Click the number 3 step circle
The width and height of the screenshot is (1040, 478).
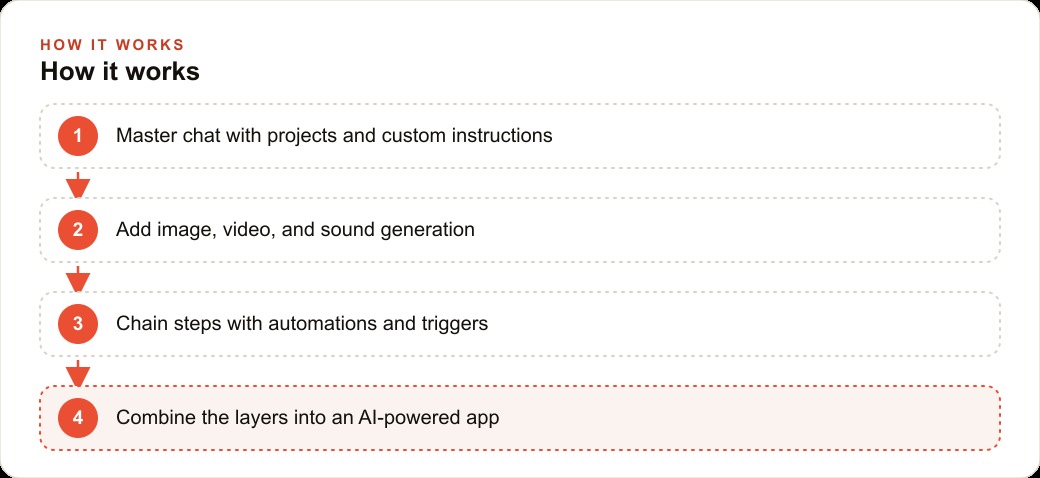[78, 324]
